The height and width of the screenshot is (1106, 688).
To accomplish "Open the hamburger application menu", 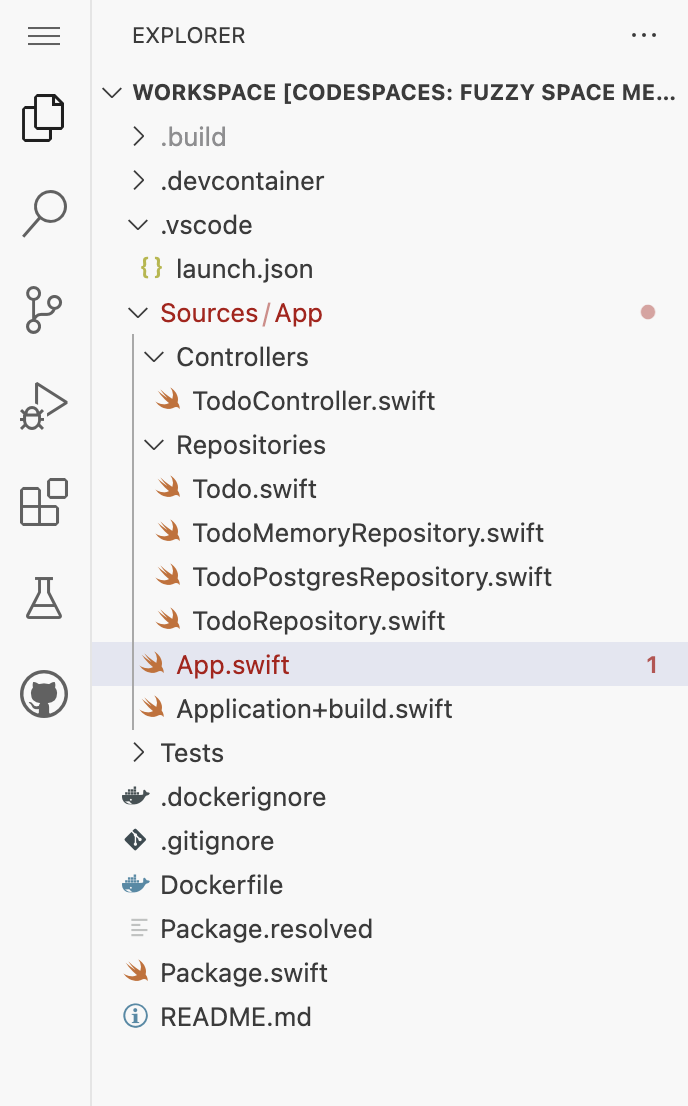I will (44, 37).
